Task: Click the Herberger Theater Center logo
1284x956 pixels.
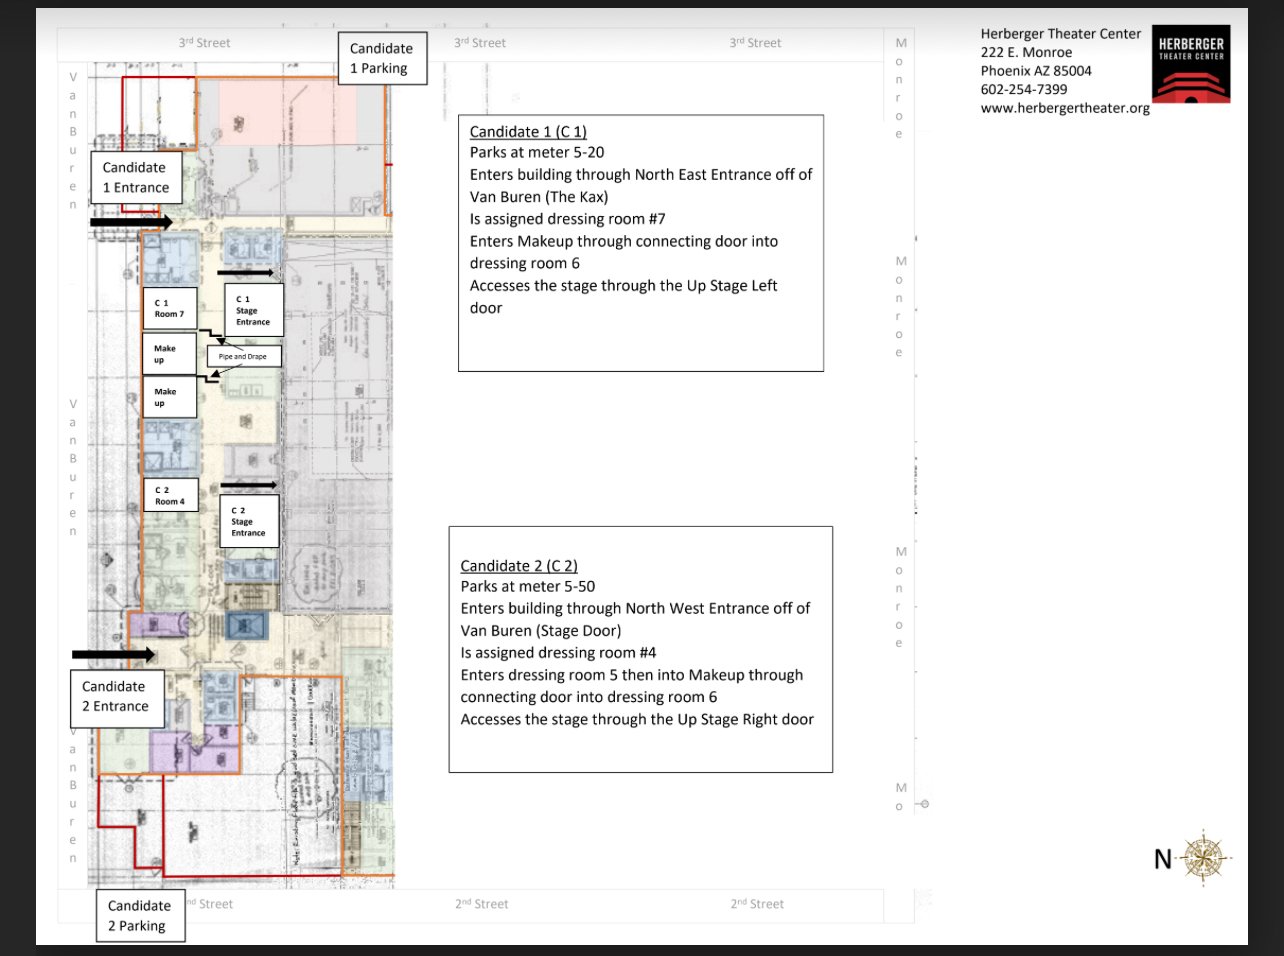Action: point(1191,64)
